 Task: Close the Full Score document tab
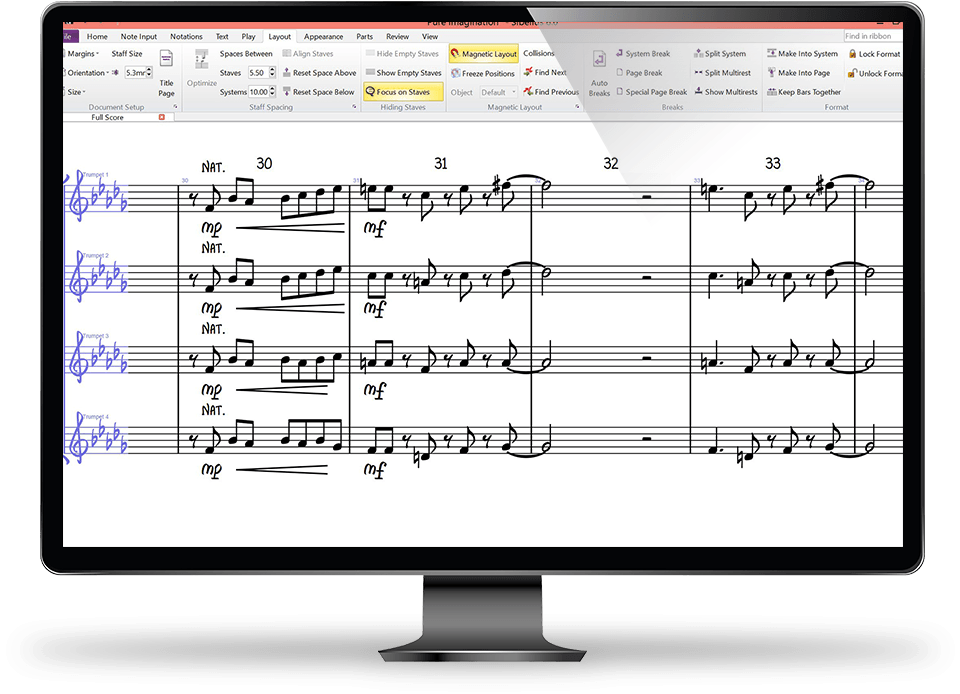click(x=162, y=117)
